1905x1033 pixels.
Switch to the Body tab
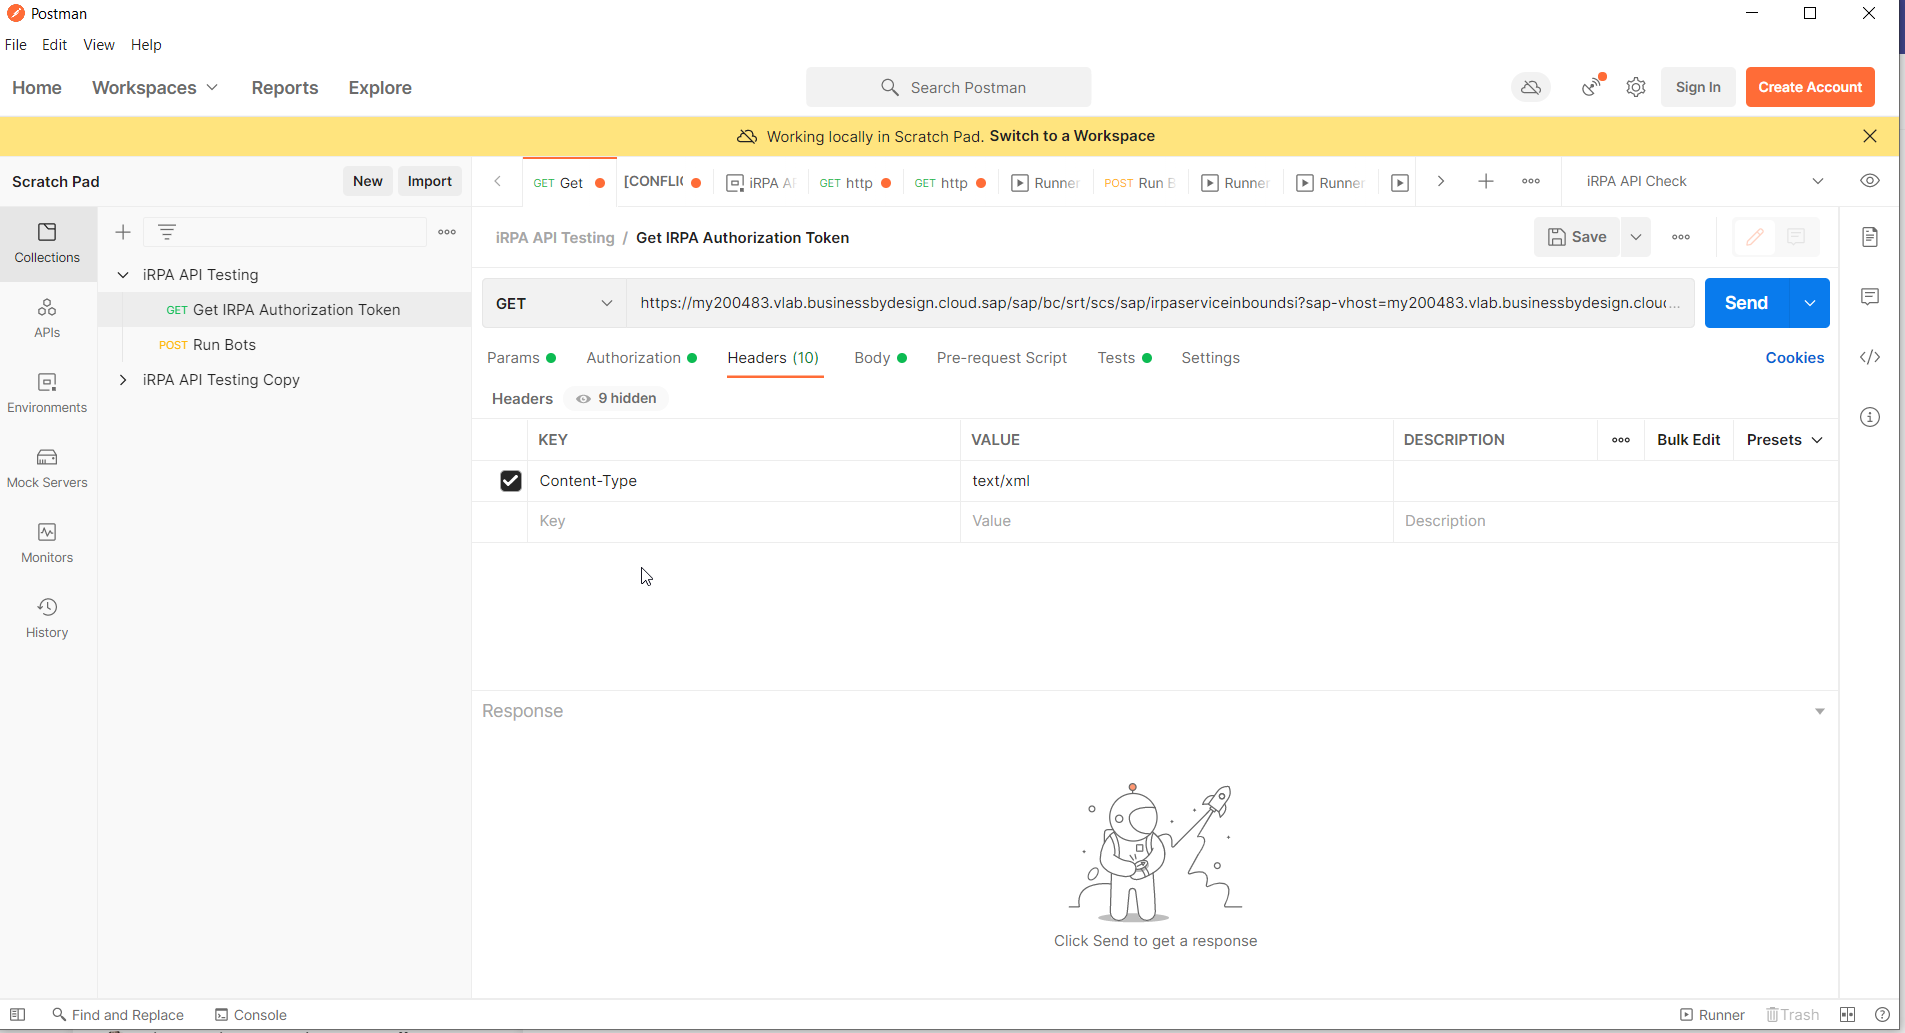tap(880, 358)
